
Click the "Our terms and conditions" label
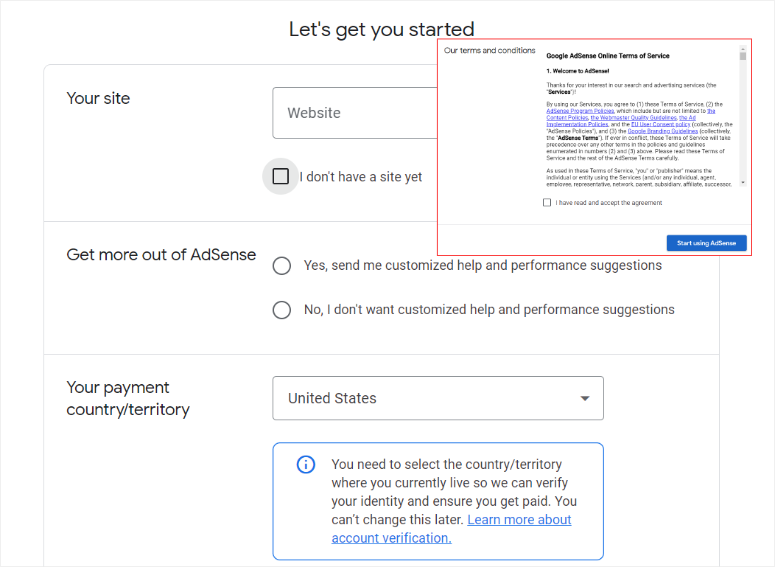point(489,50)
